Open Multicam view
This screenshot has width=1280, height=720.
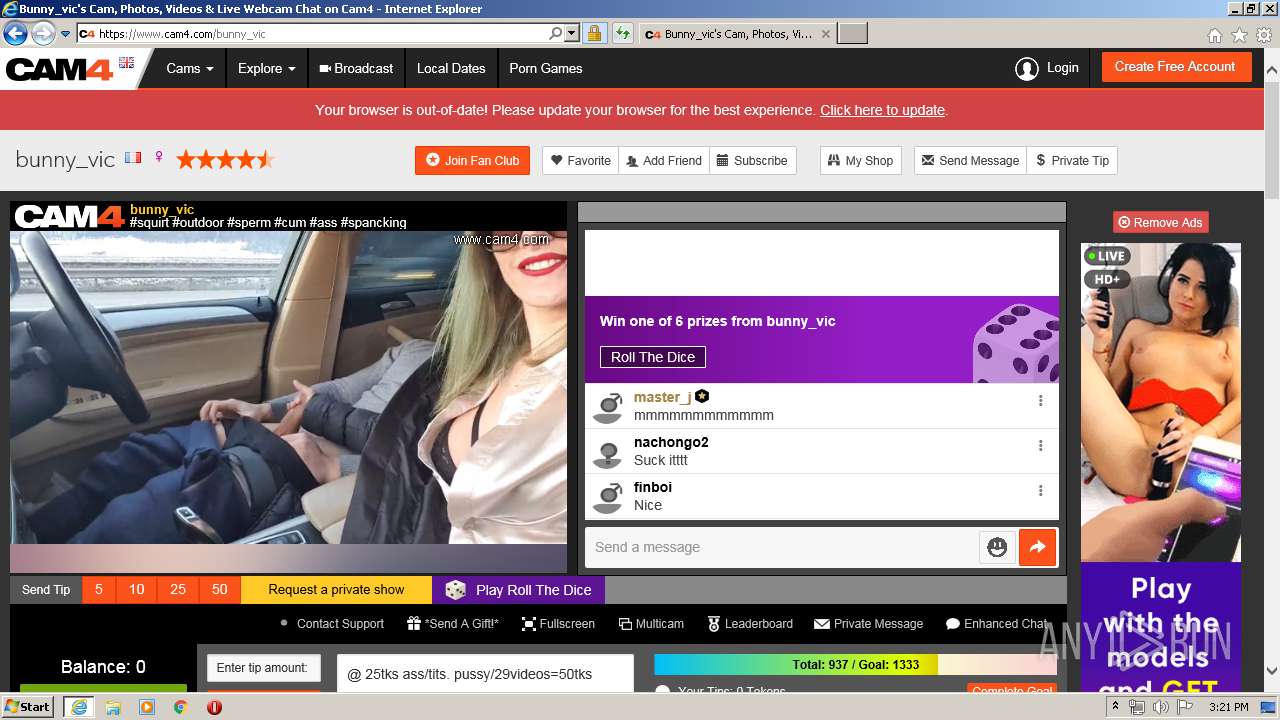pos(651,623)
